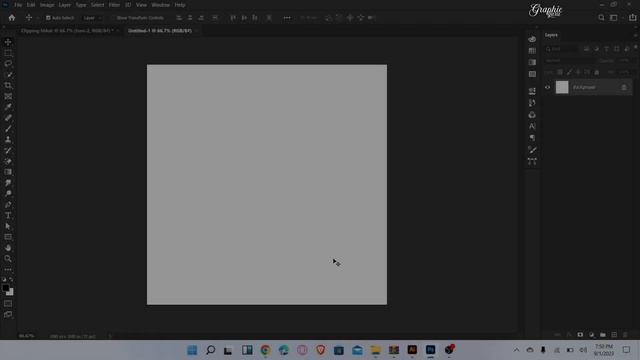Open the Window menu
640x360 pixels.
[x=160, y=5]
